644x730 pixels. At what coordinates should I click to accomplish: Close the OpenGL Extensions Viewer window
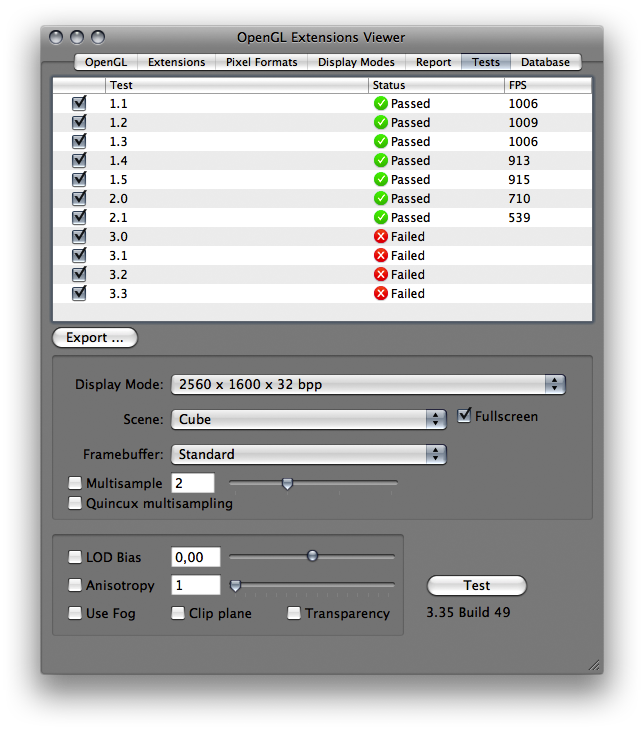pos(56,37)
